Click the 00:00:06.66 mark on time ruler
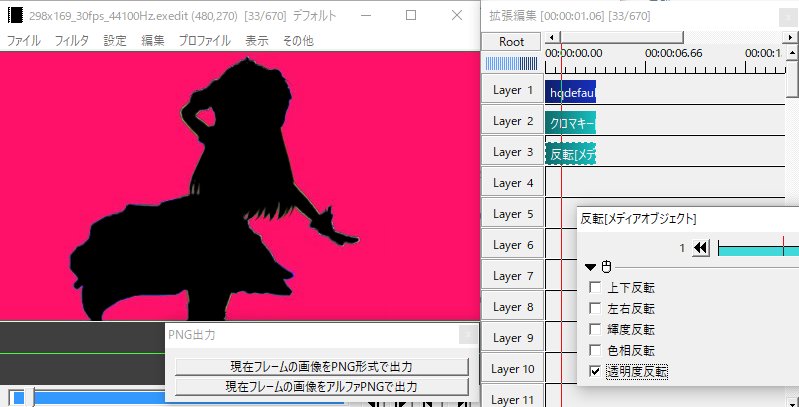799x407 pixels. coord(674,53)
